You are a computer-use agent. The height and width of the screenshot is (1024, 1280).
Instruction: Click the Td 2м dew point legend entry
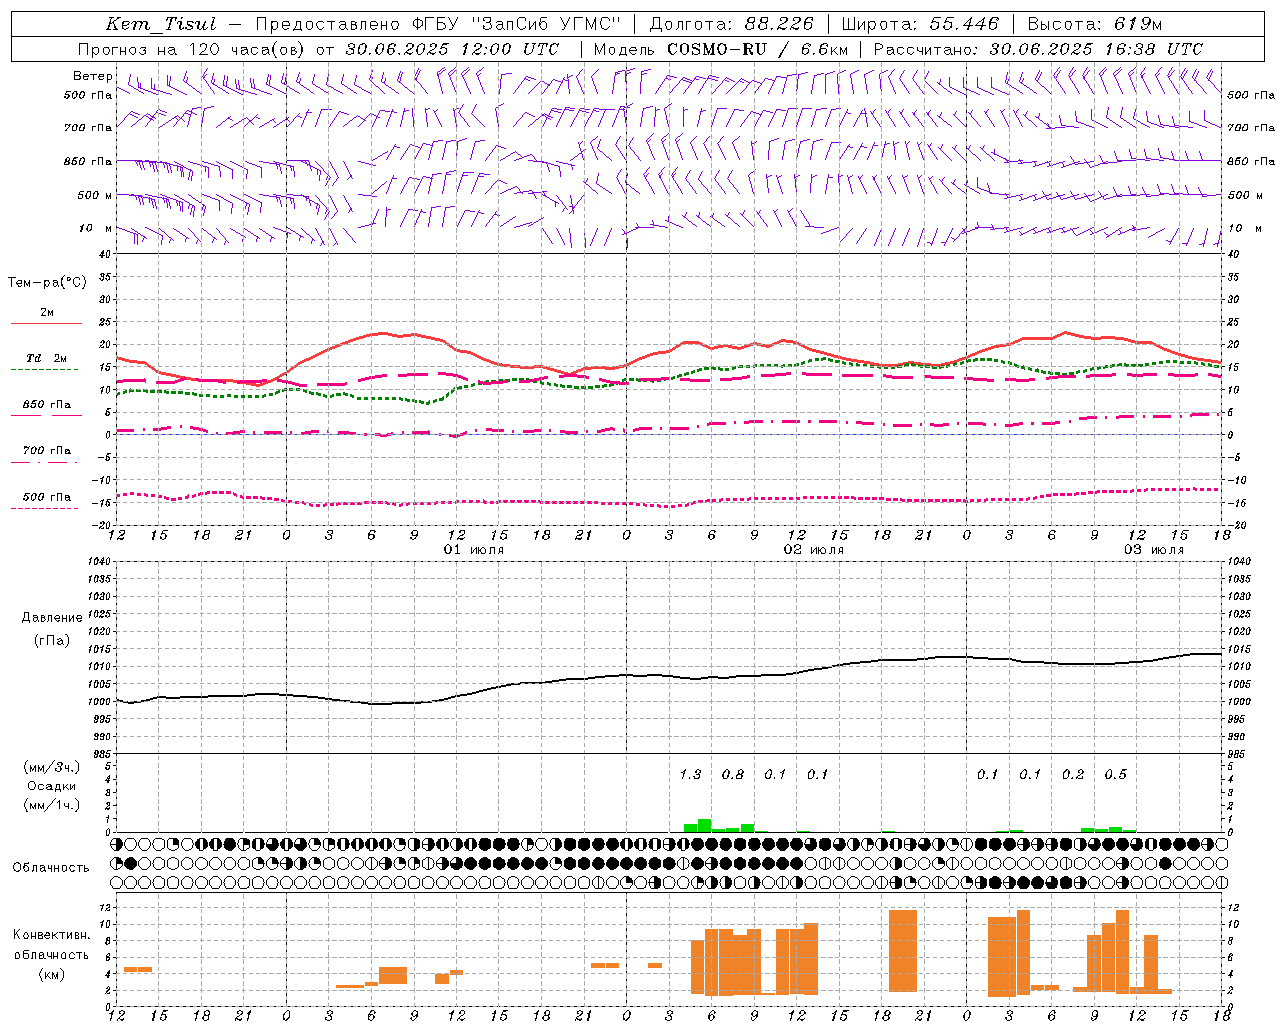46,358
